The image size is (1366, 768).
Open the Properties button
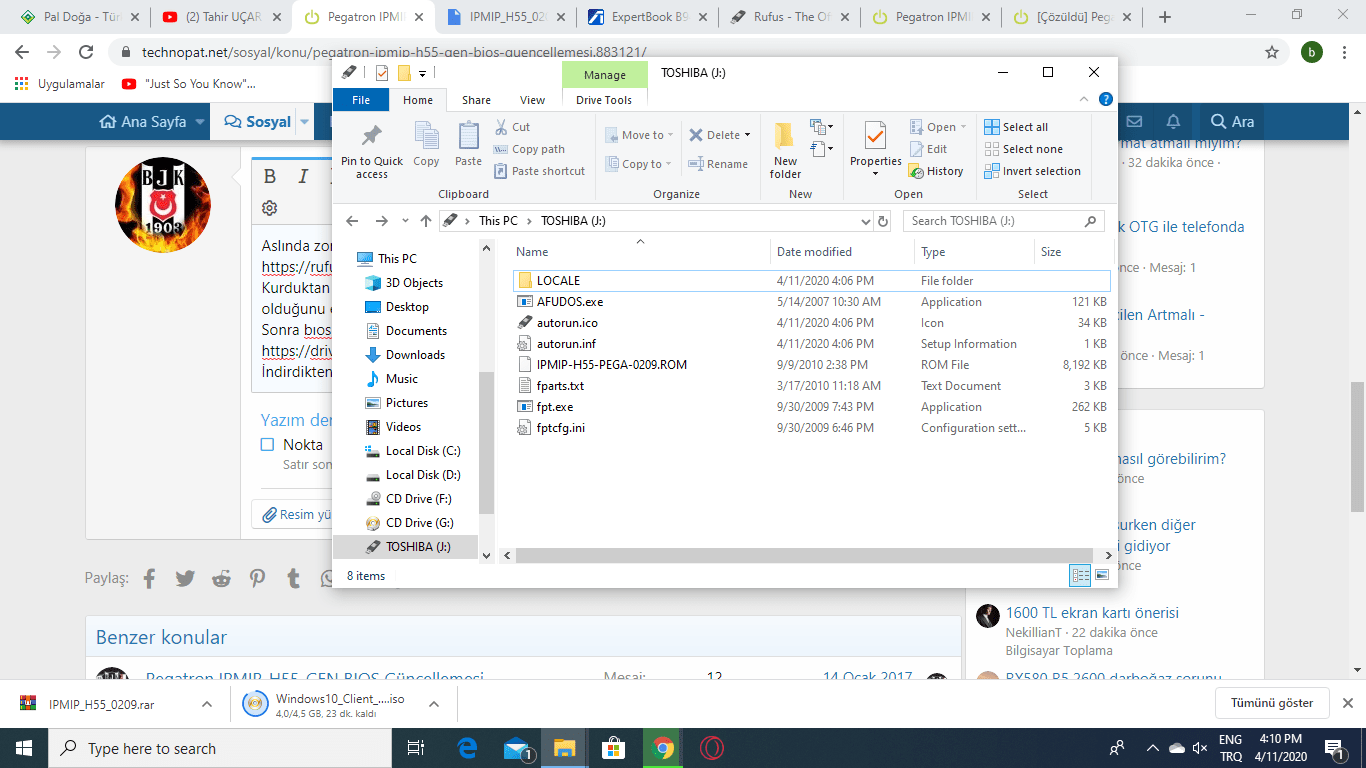875,151
